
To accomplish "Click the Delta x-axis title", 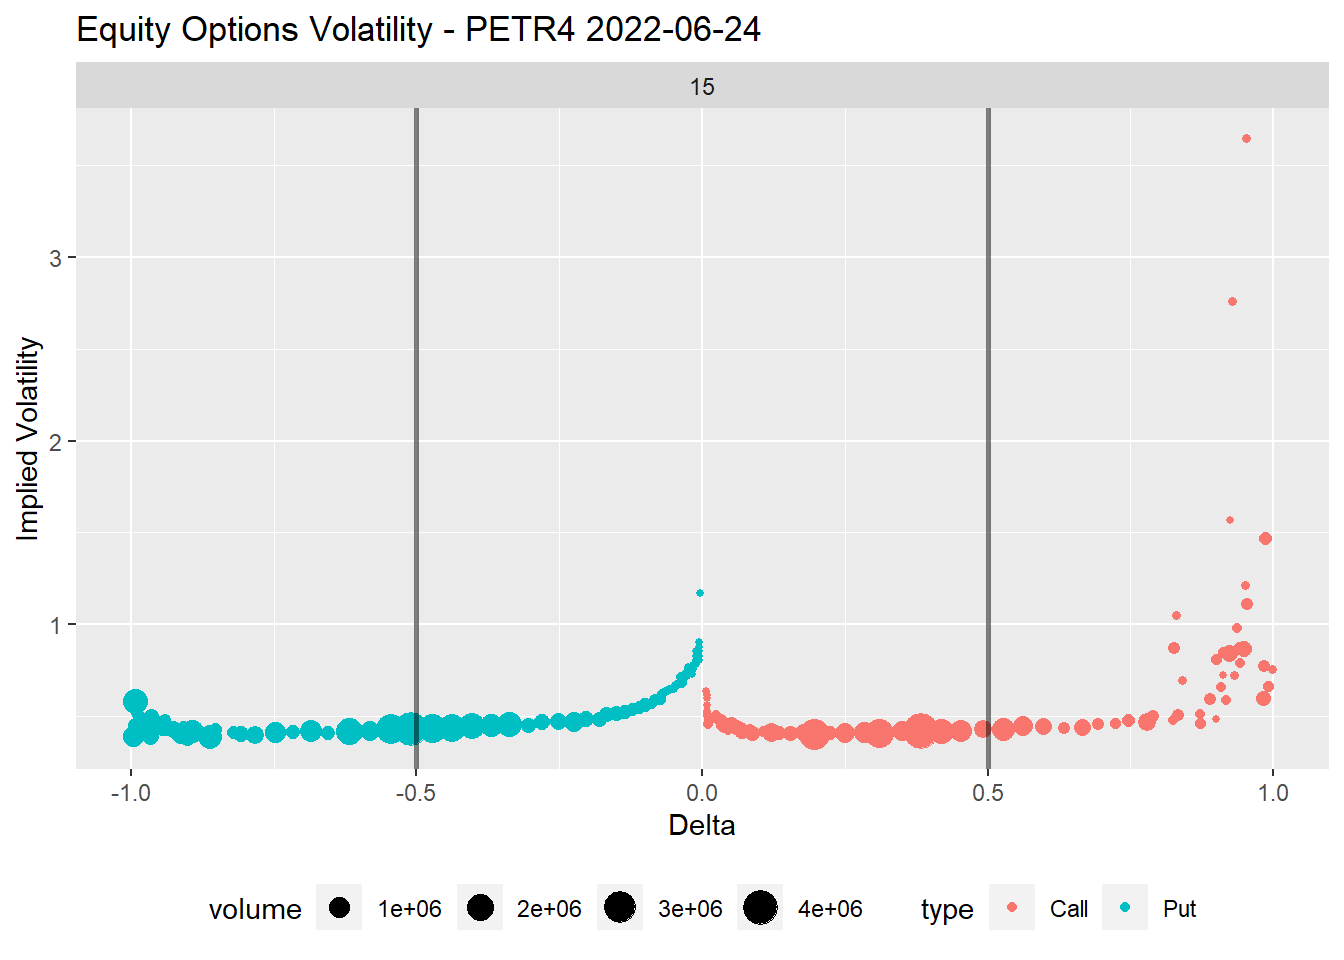I will [x=702, y=825].
